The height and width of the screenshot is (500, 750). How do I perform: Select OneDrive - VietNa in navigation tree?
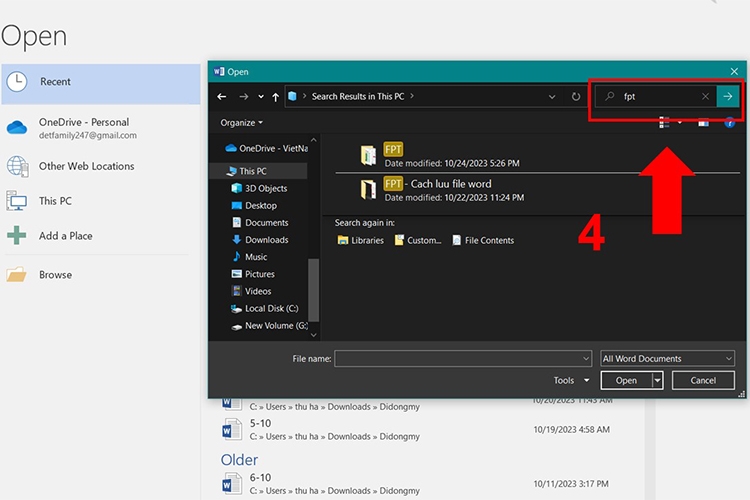tap(266, 148)
